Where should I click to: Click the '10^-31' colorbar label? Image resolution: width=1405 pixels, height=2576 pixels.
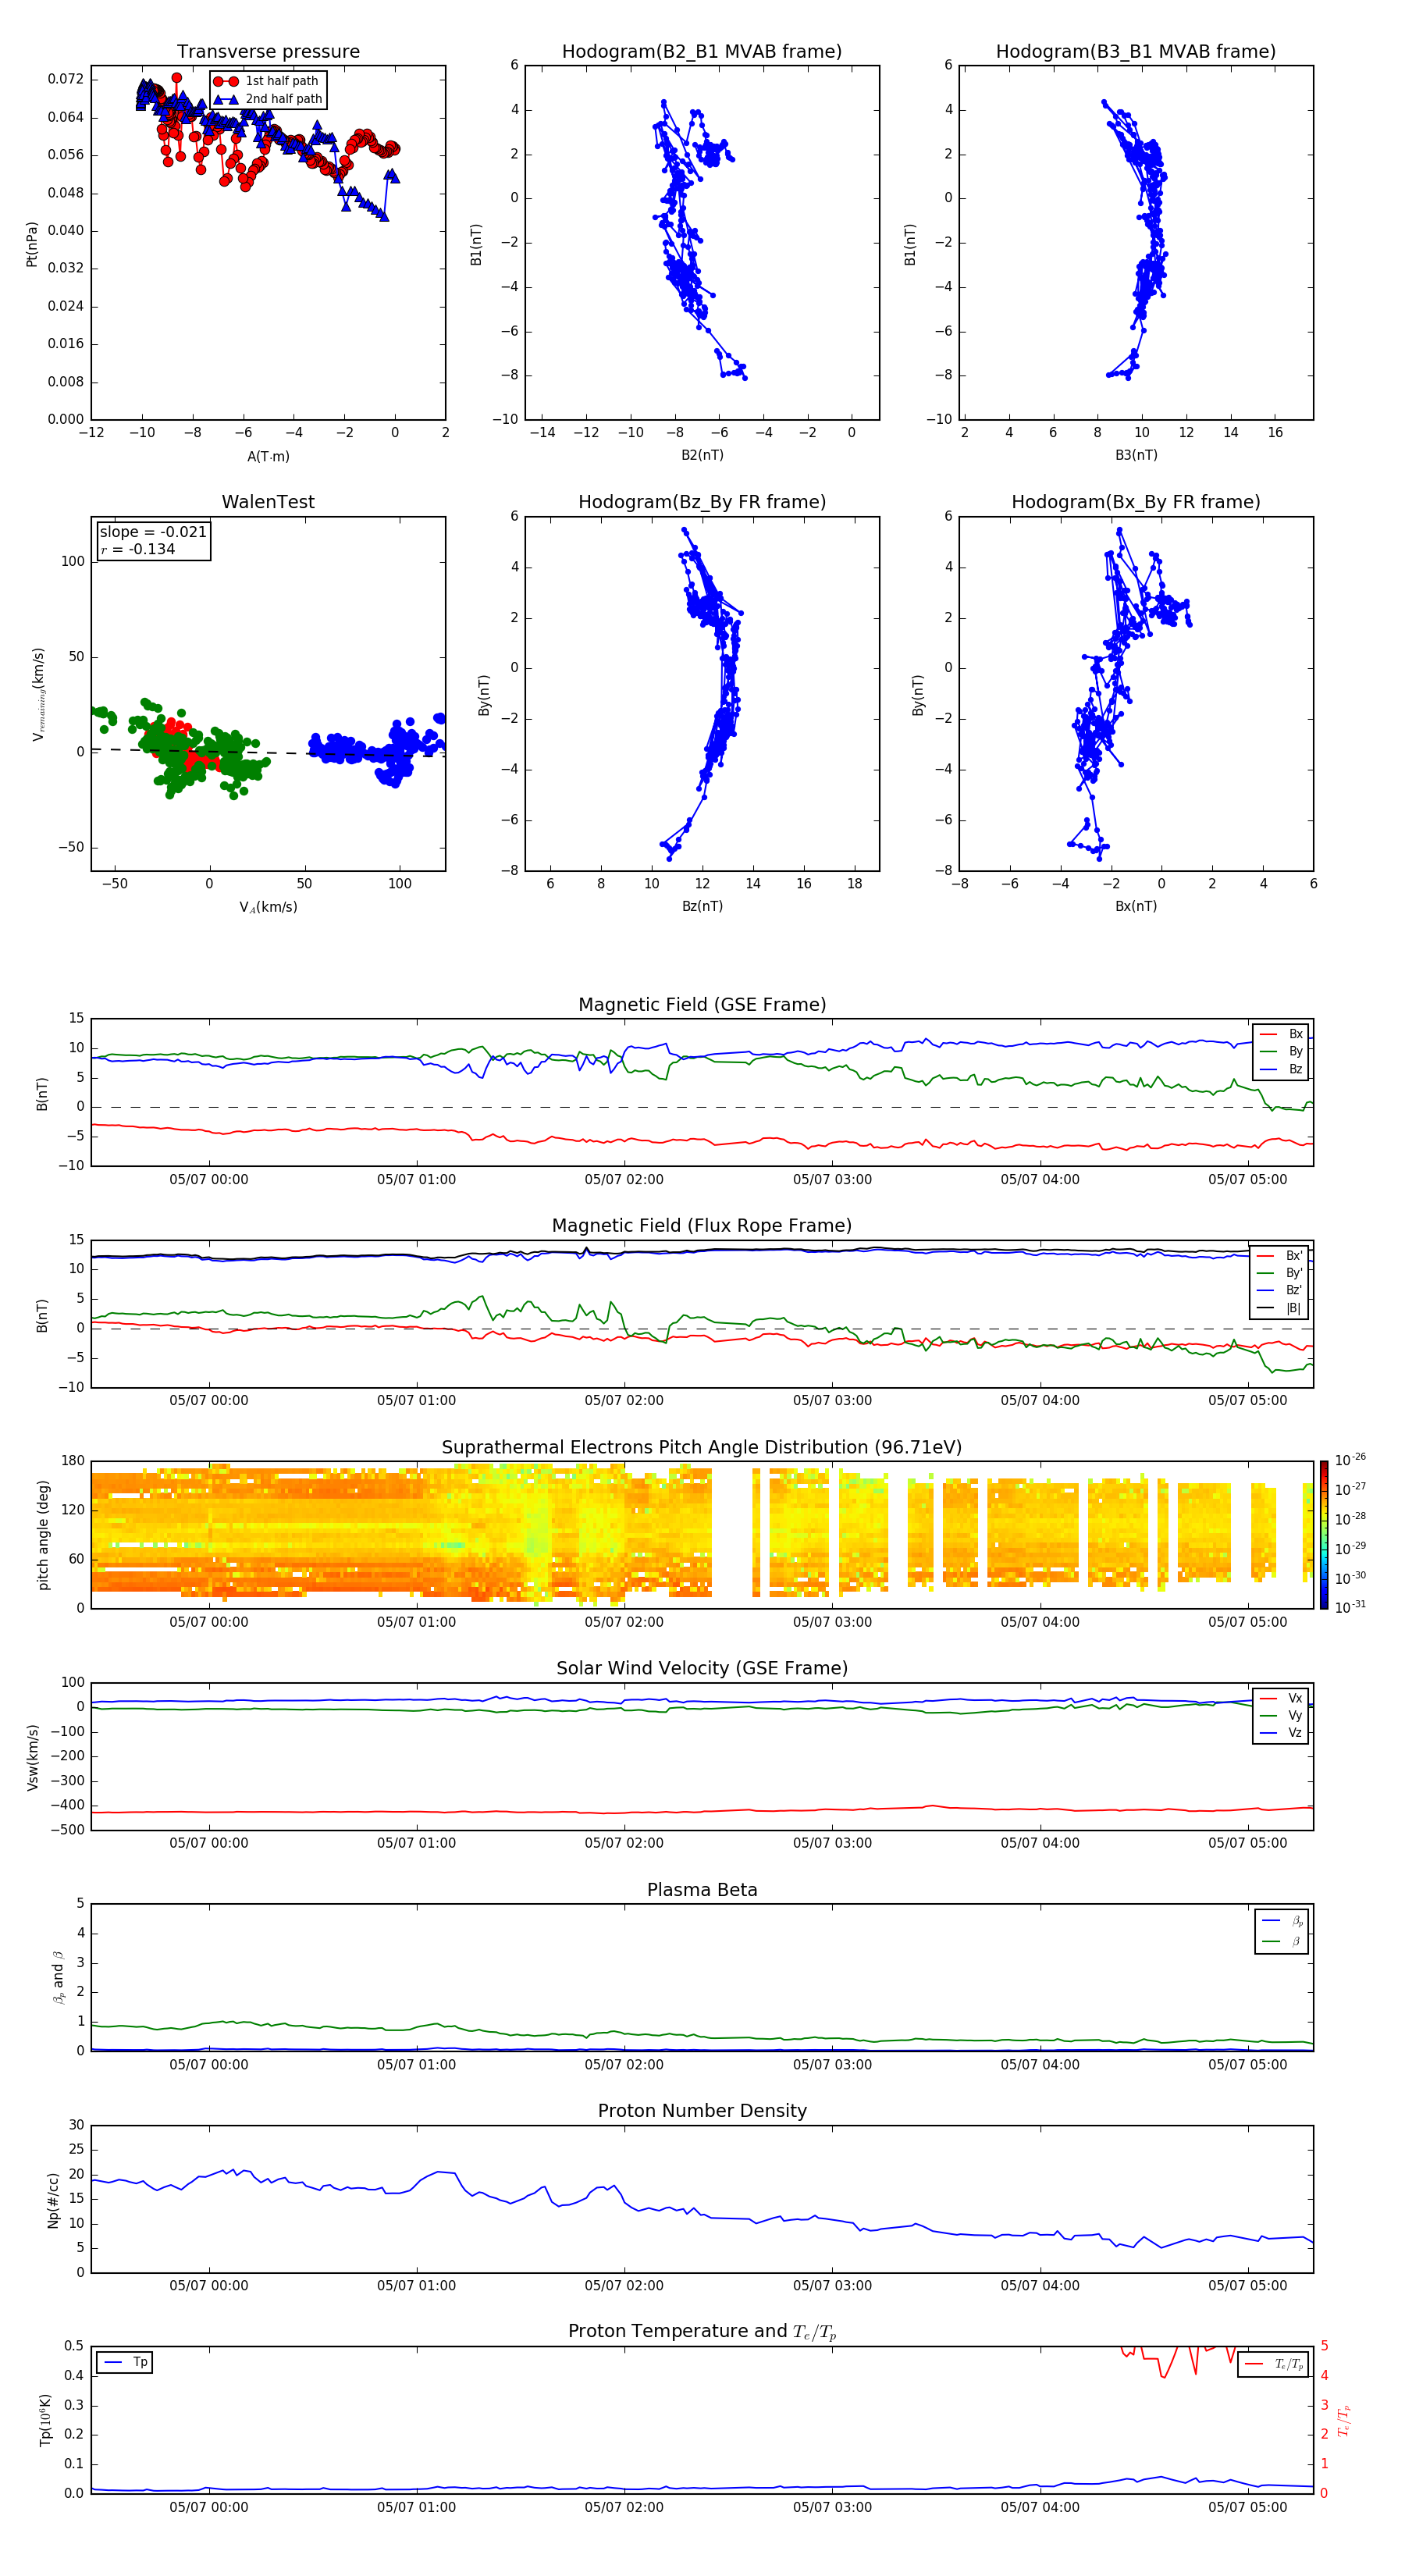pos(1350,1607)
